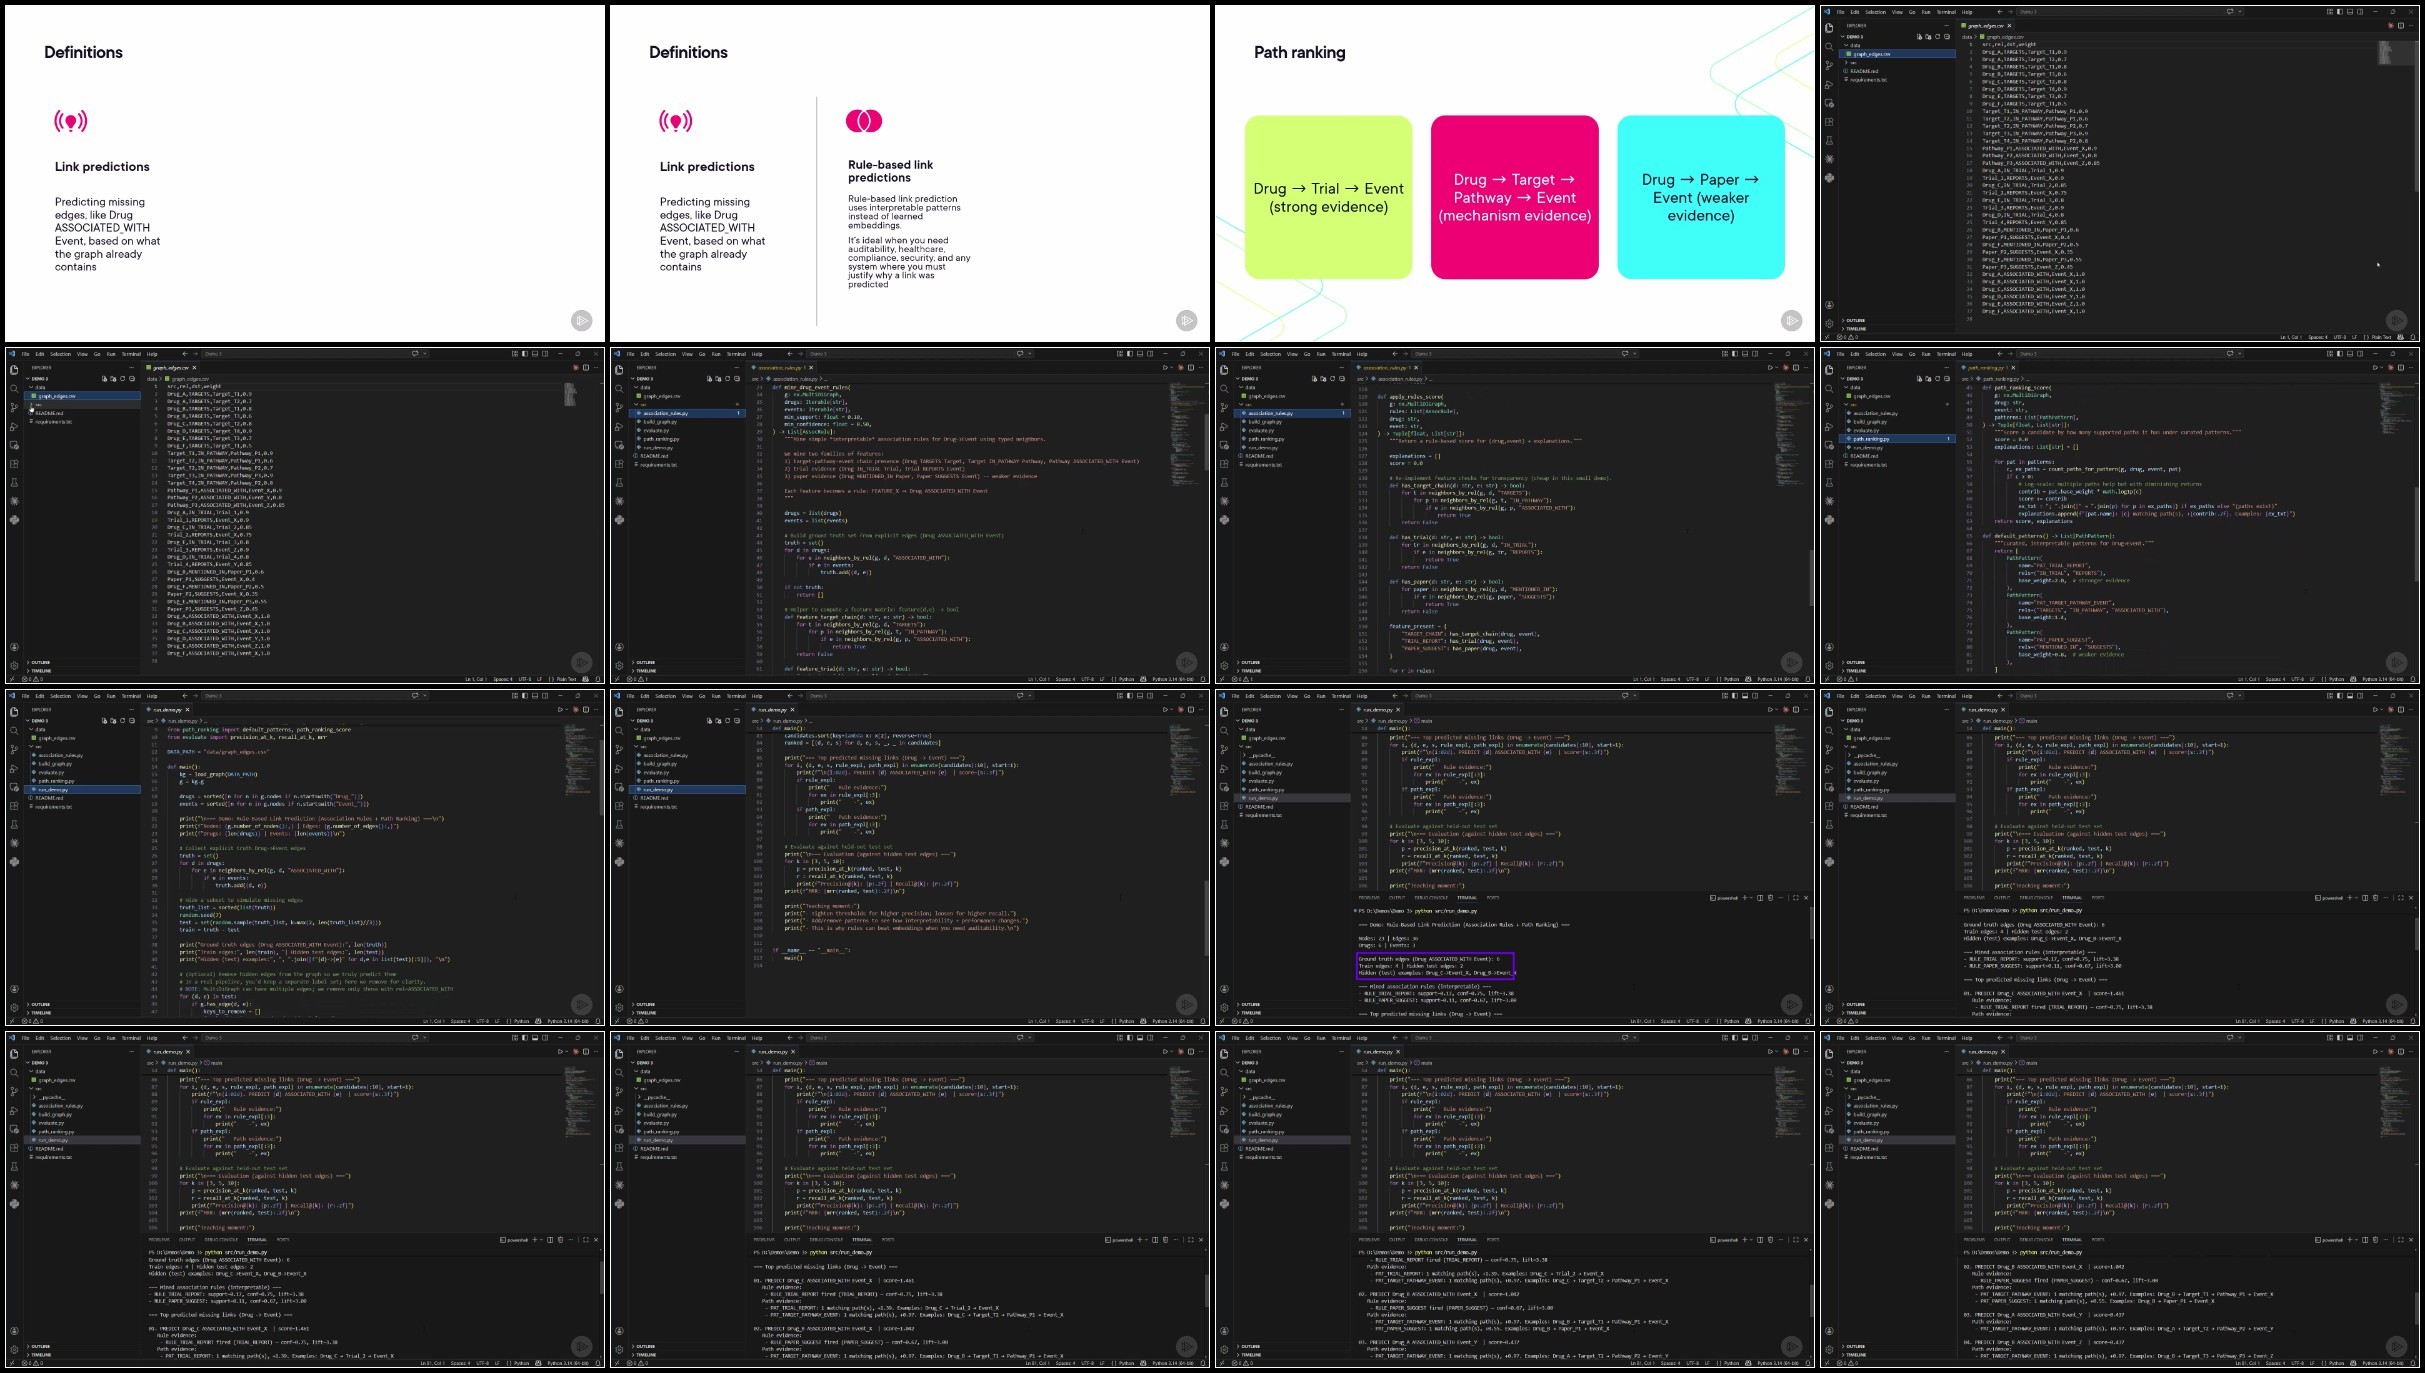Image resolution: width=2425 pixels, height=1373 pixels.
Task: Kill terminal via trash icon in purple-highlighted frame
Action: [x=1770, y=898]
